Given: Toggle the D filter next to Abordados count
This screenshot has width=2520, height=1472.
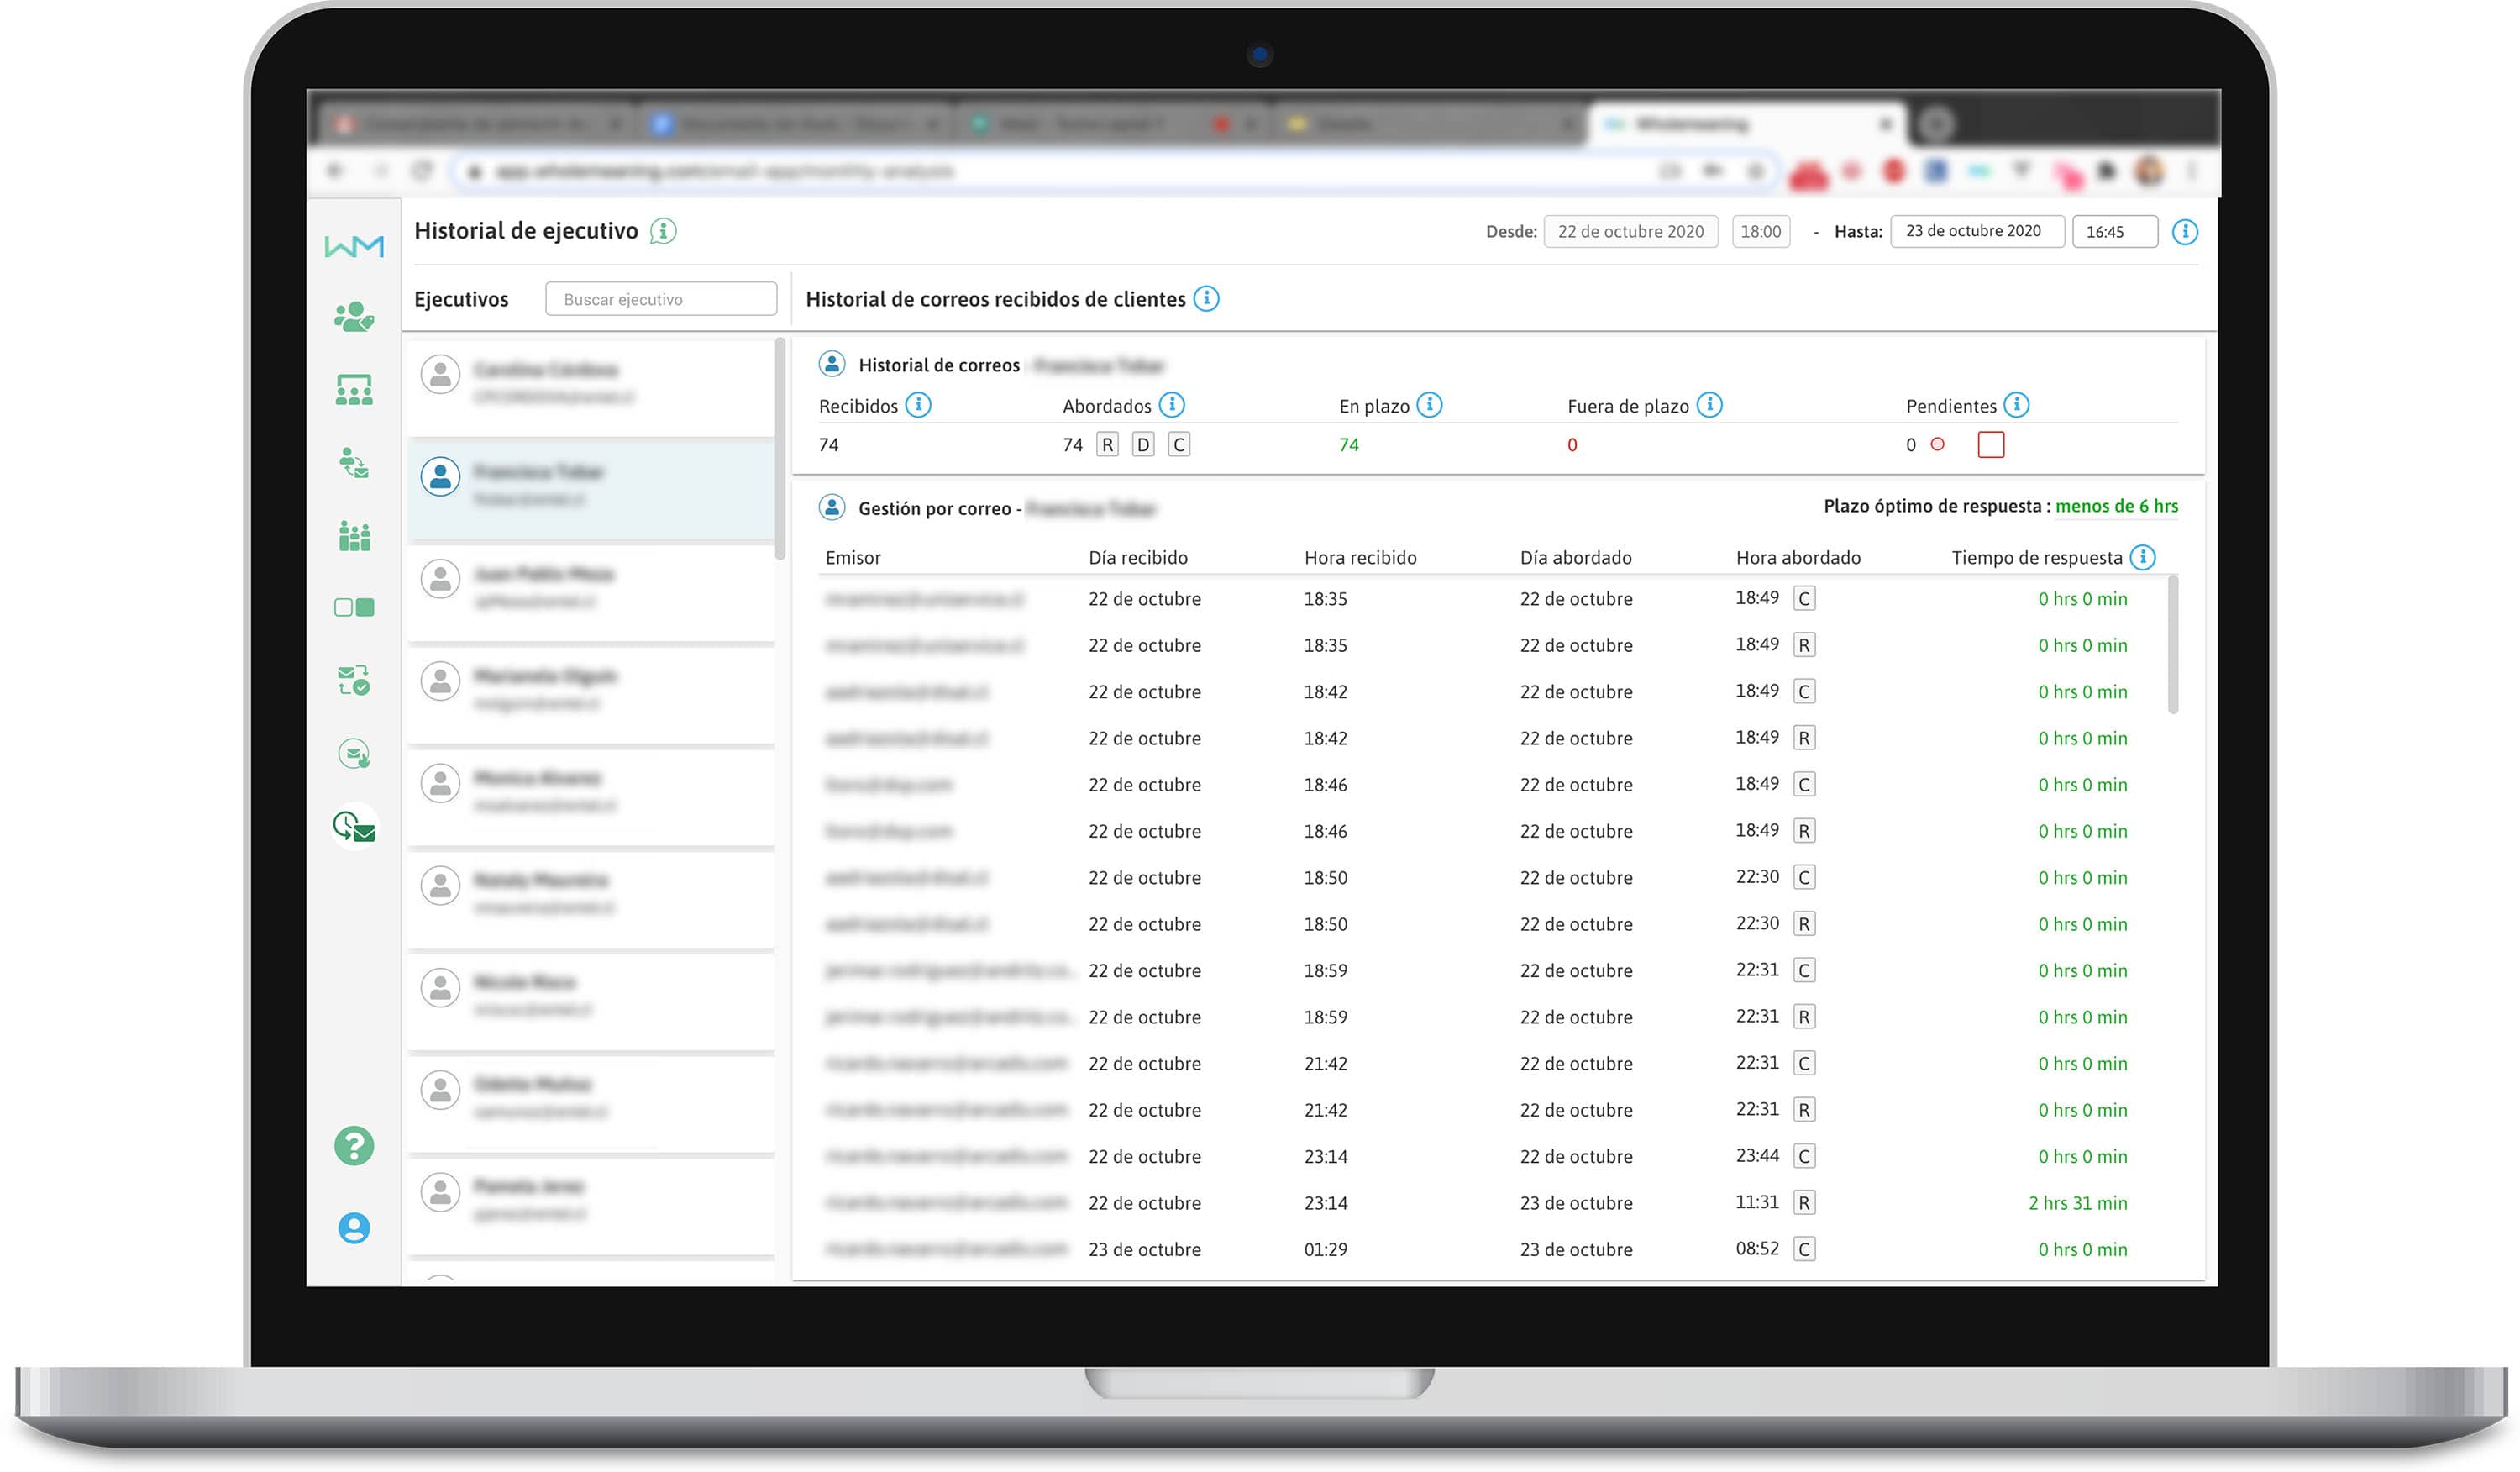Looking at the screenshot, I should (x=1143, y=445).
